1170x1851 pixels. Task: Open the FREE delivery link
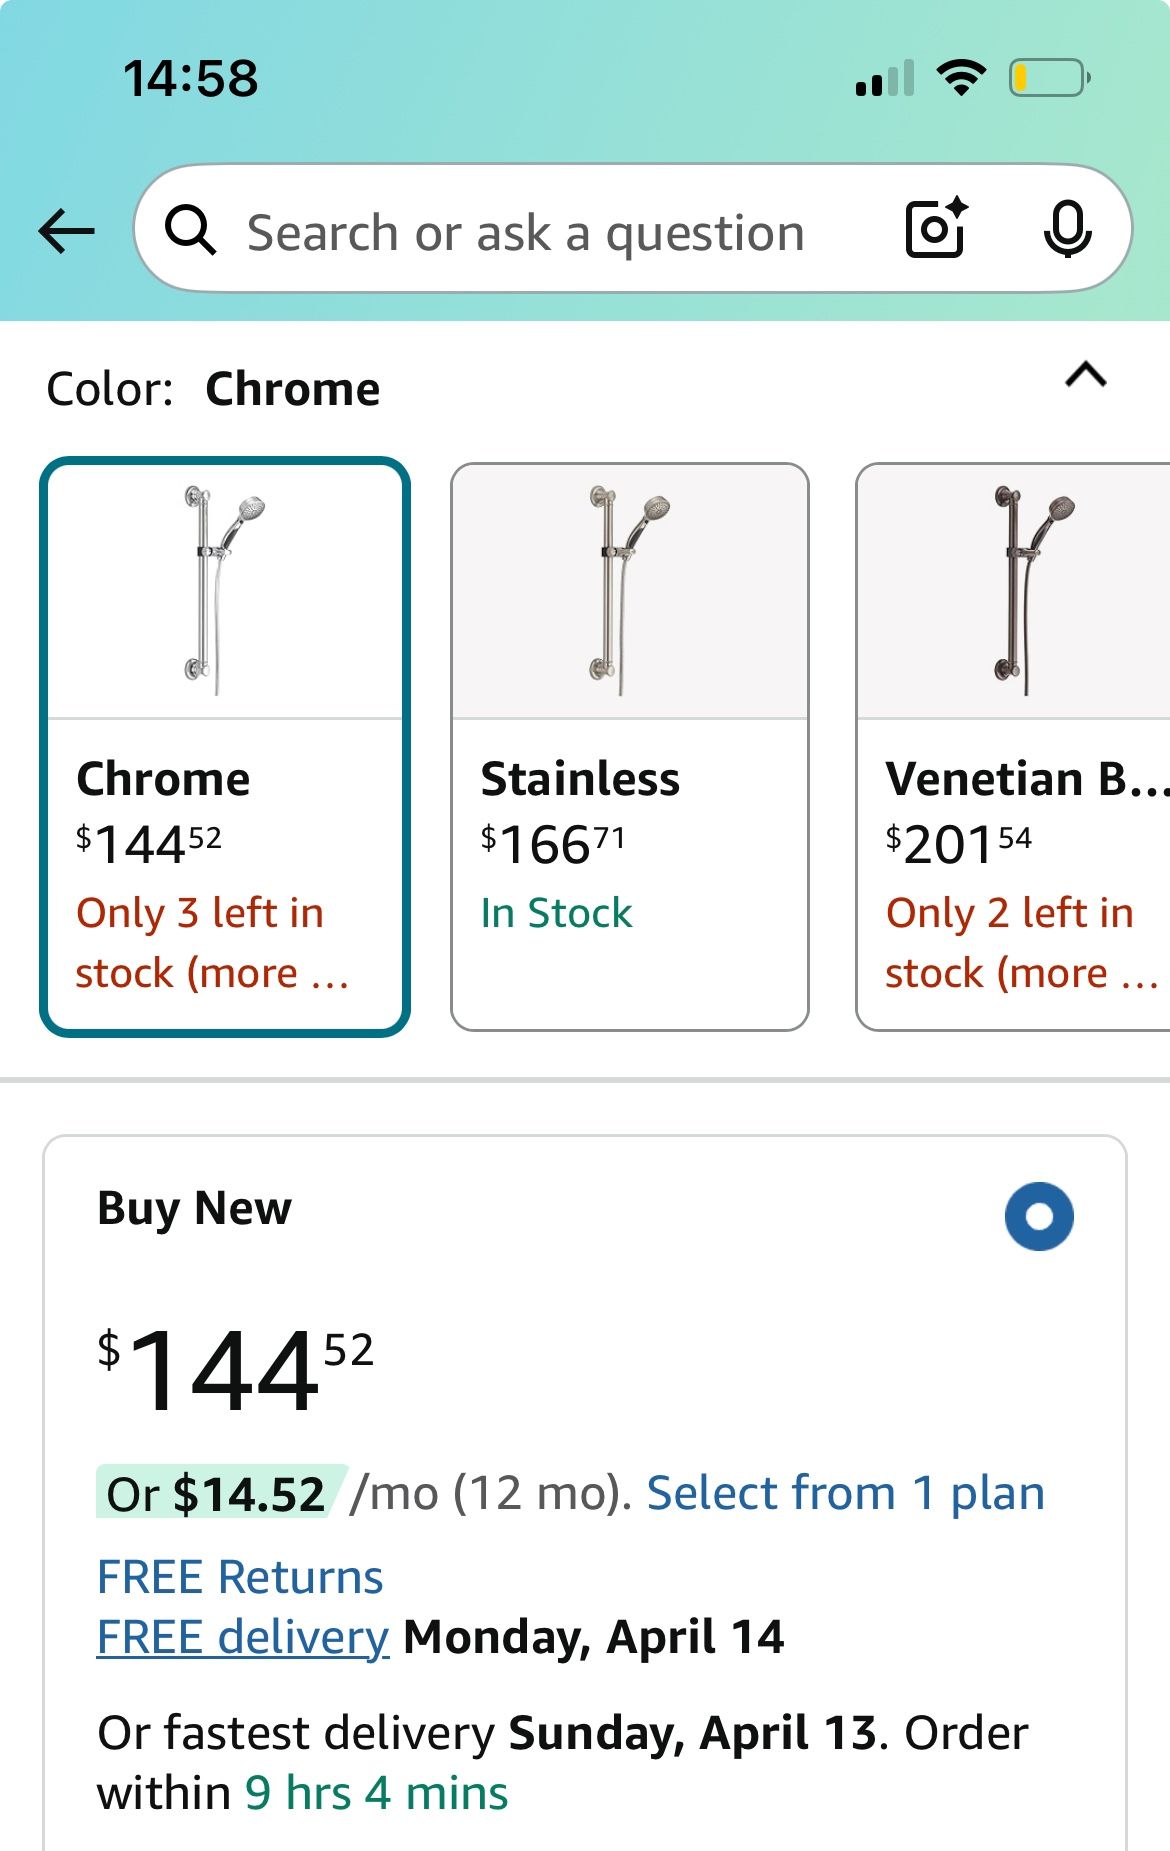pos(243,1637)
